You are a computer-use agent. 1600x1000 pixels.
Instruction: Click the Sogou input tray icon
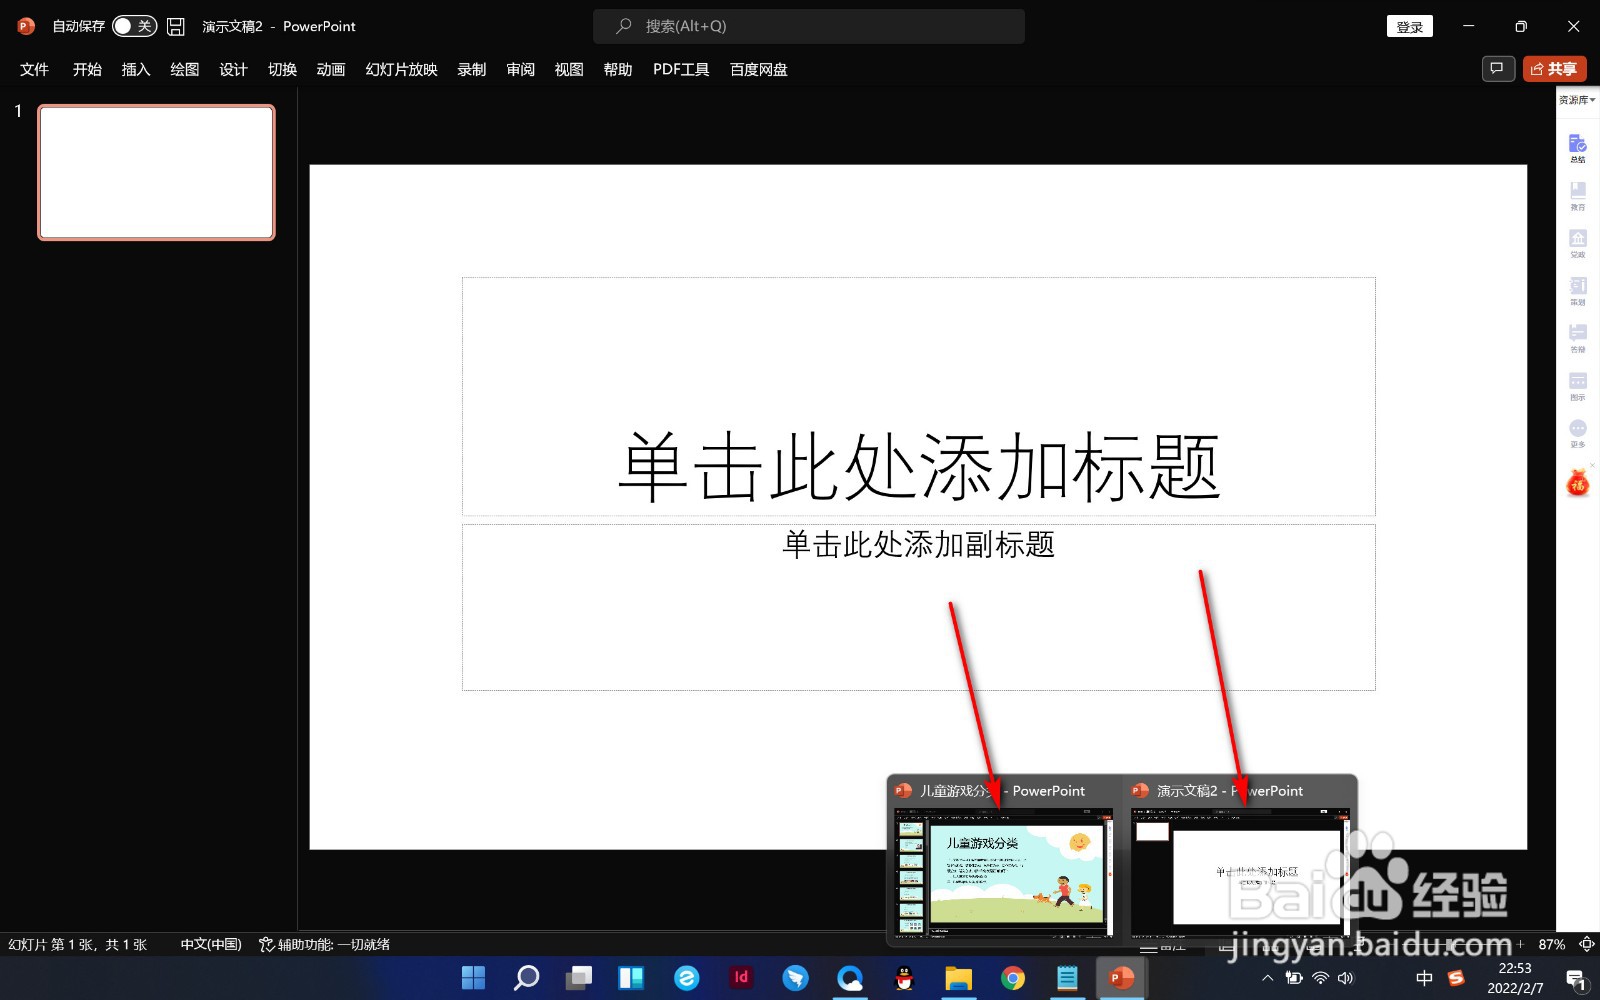click(x=1456, y=978)
